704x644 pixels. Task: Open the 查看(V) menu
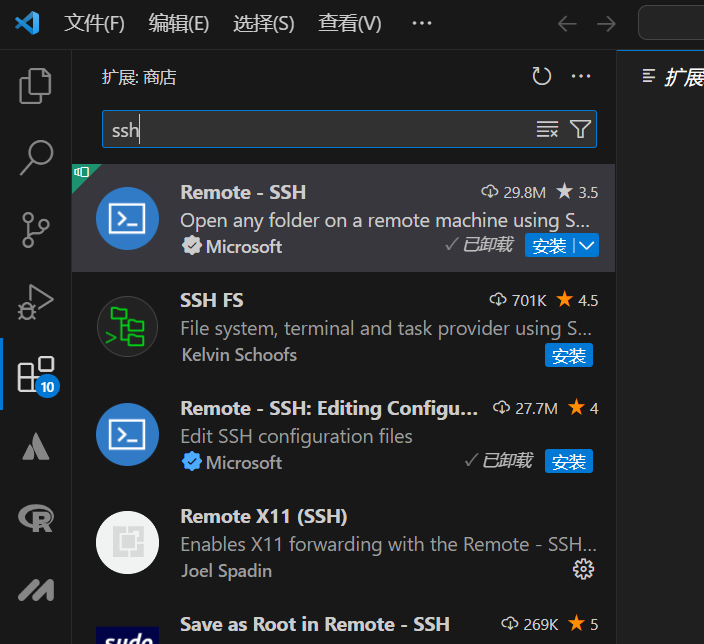pos(350,23)
